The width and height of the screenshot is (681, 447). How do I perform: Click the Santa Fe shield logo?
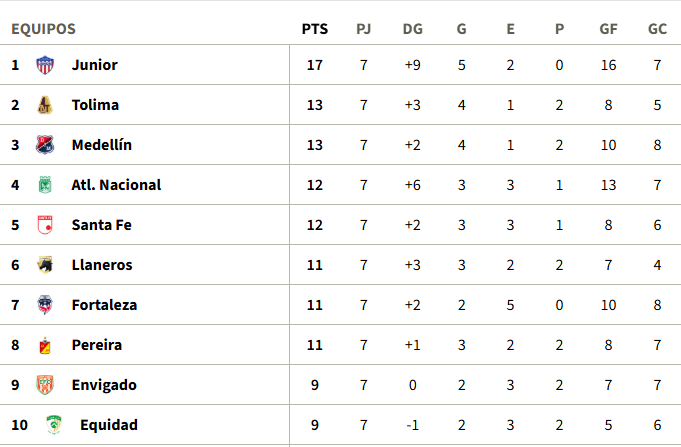[45, 225]
